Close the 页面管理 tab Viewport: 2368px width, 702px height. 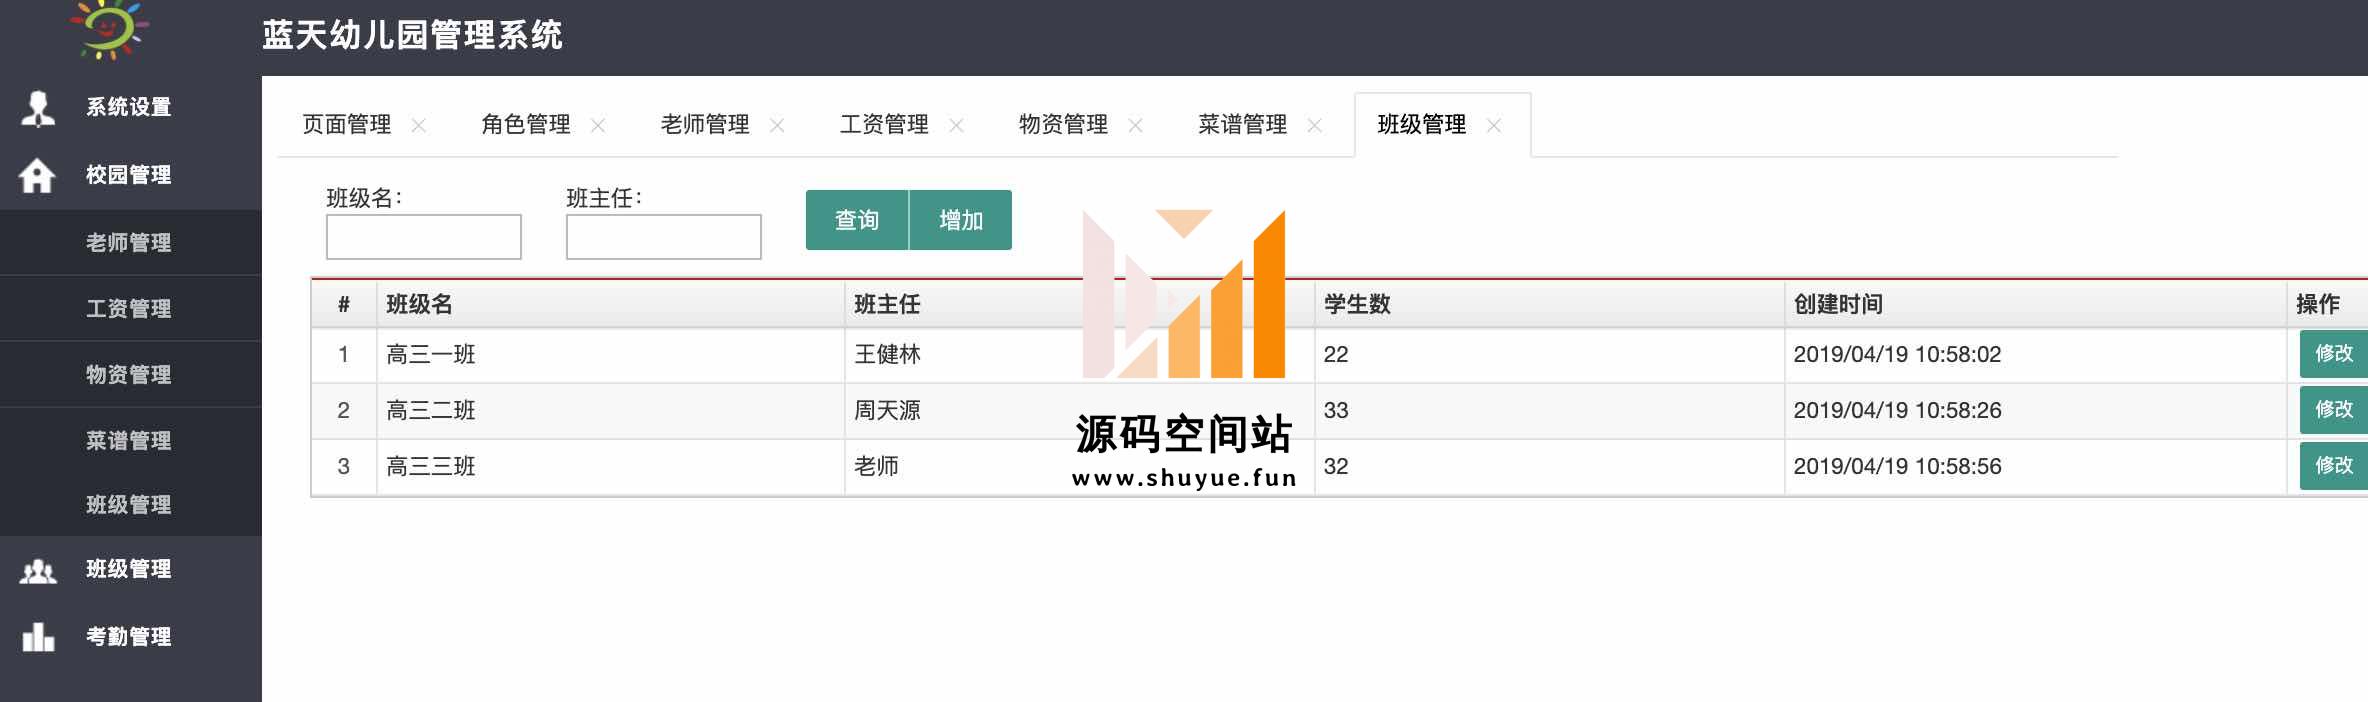point(419,125)
